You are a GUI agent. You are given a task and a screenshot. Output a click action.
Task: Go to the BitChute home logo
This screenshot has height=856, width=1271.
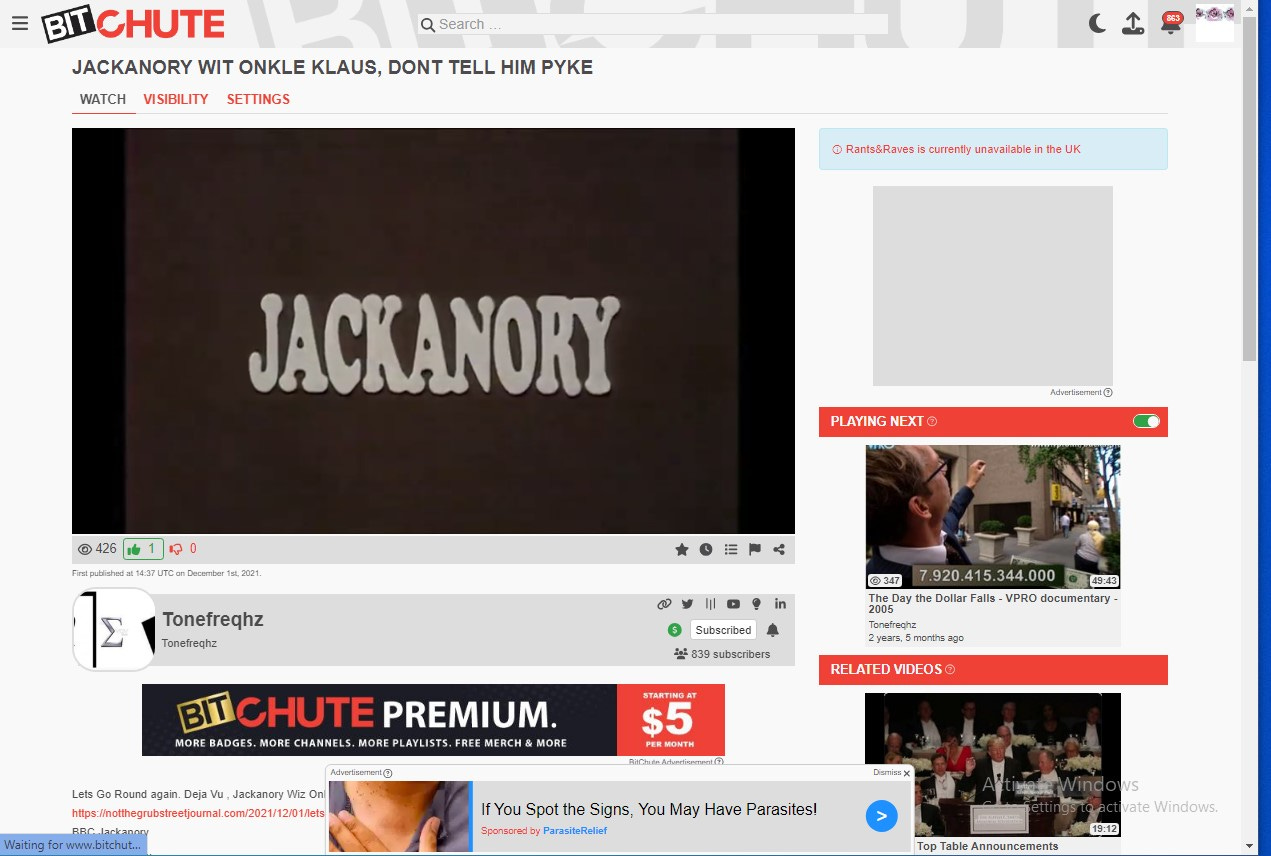click(x=133, y=25)
